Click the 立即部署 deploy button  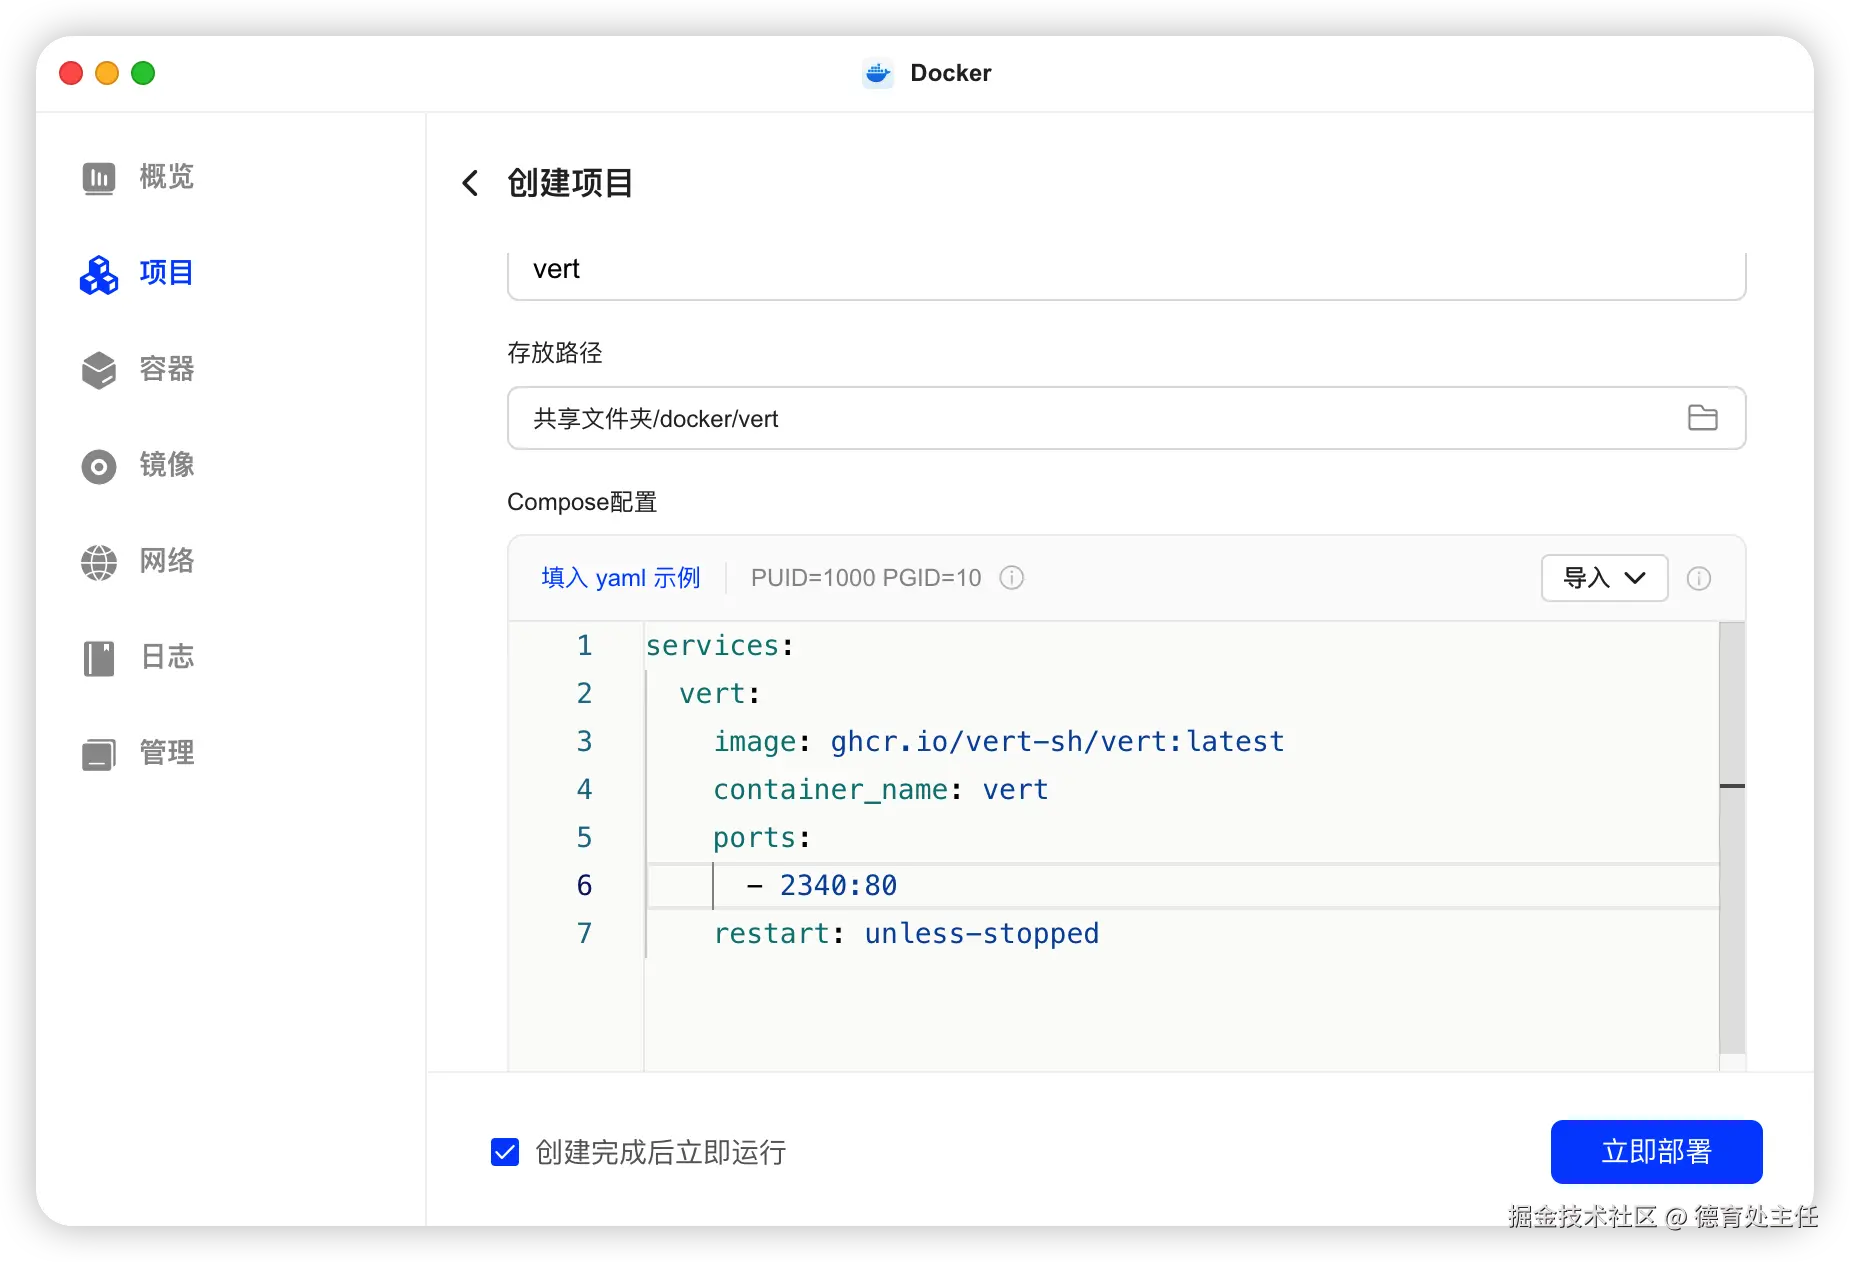tap(1656, 1152)
